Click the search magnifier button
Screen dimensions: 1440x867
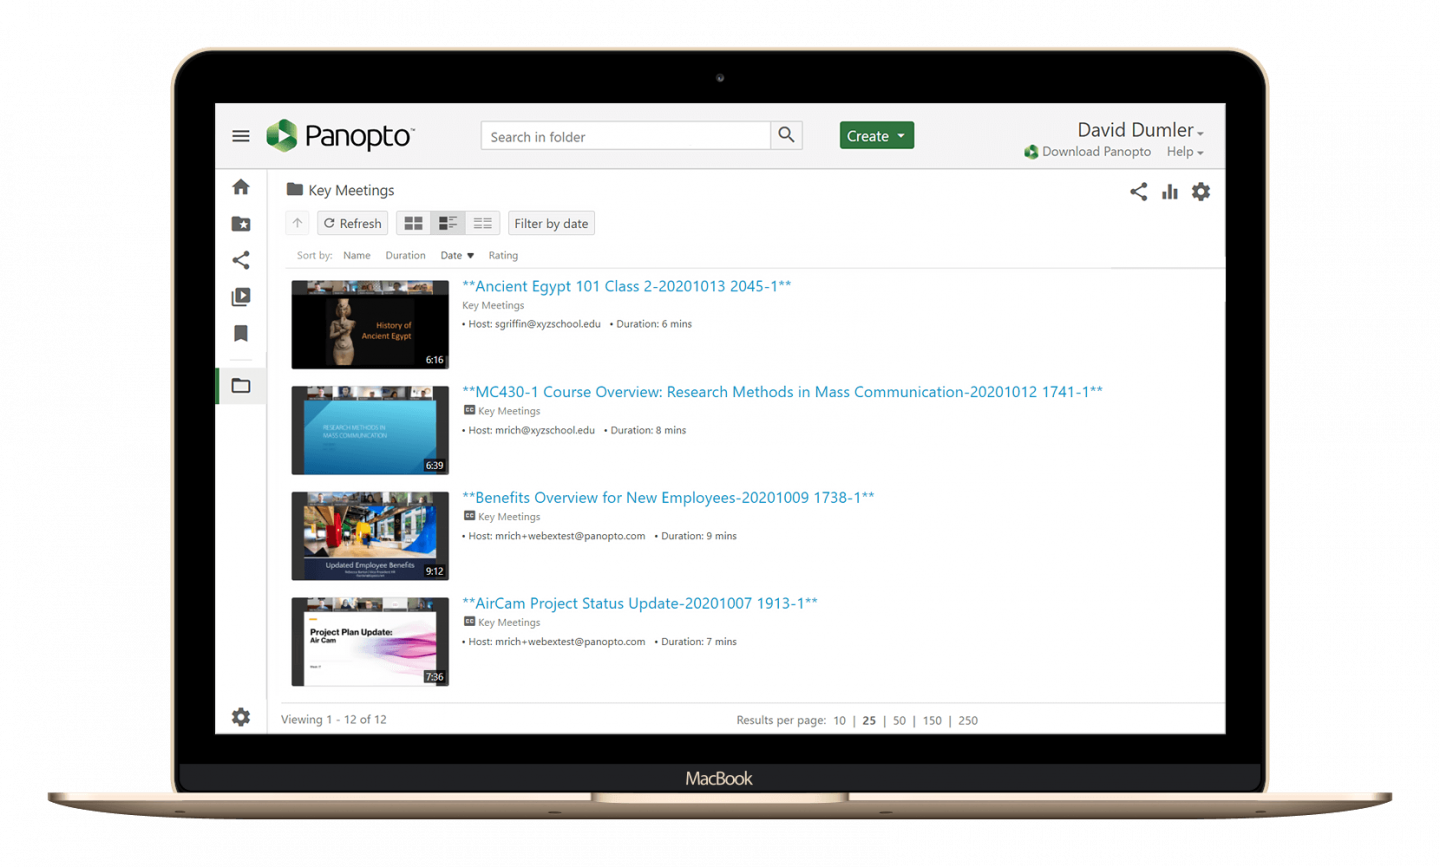click(786, 135)
